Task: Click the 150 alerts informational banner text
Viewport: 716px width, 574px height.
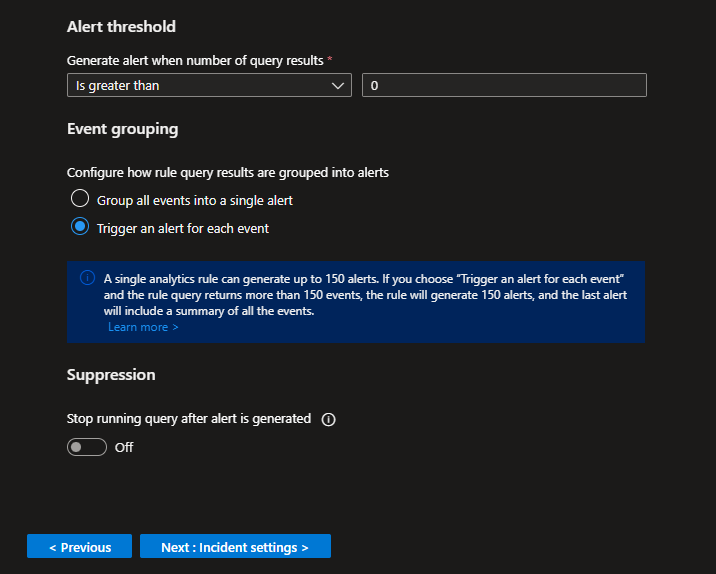Action: coord(365,294)
